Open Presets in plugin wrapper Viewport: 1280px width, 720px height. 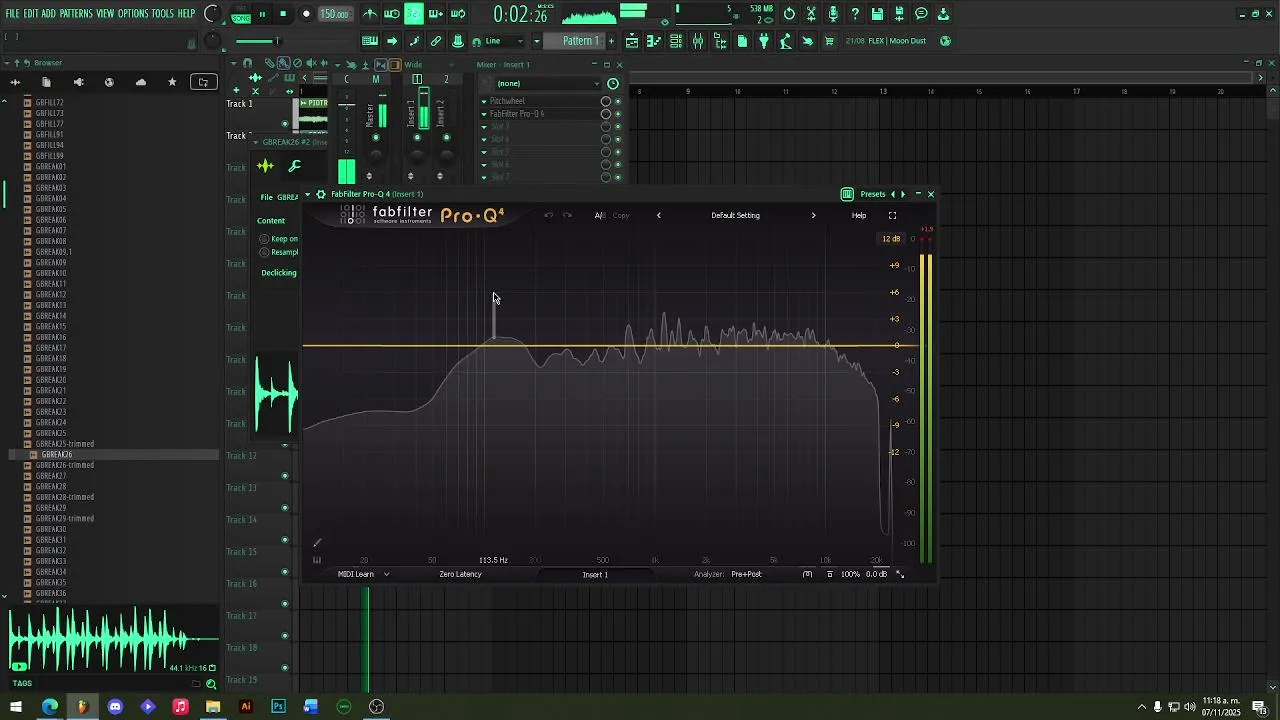click(873, 194)
